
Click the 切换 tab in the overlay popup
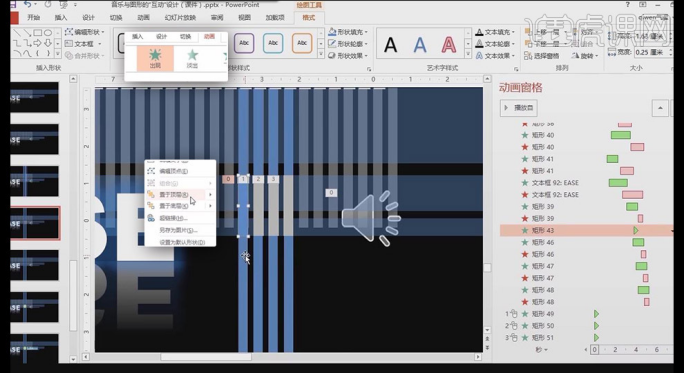[185, 37]
